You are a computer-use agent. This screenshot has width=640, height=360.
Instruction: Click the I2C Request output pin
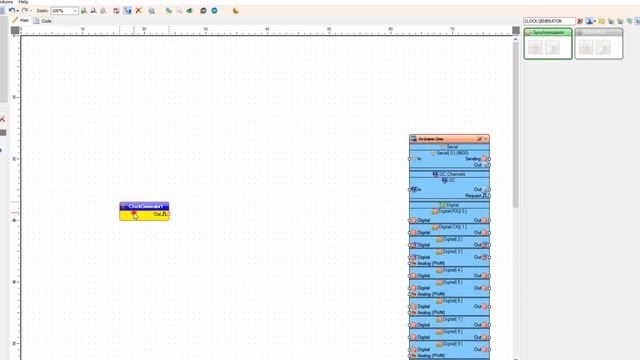click(x=489, y=196)
